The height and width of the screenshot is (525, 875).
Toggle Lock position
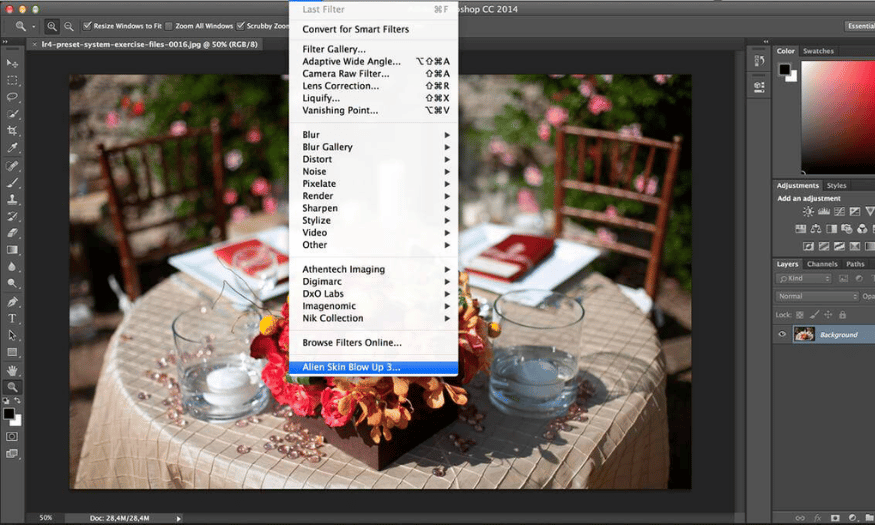click(828, 315)
